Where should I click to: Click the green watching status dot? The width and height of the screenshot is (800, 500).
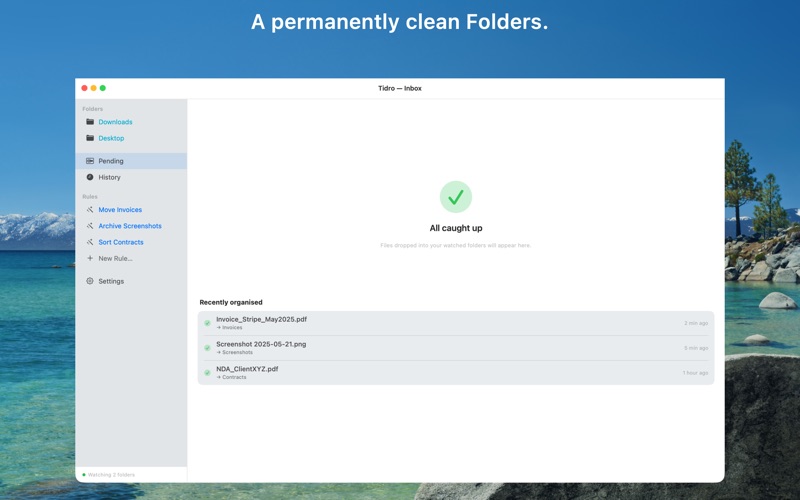[x=84, y=475]
